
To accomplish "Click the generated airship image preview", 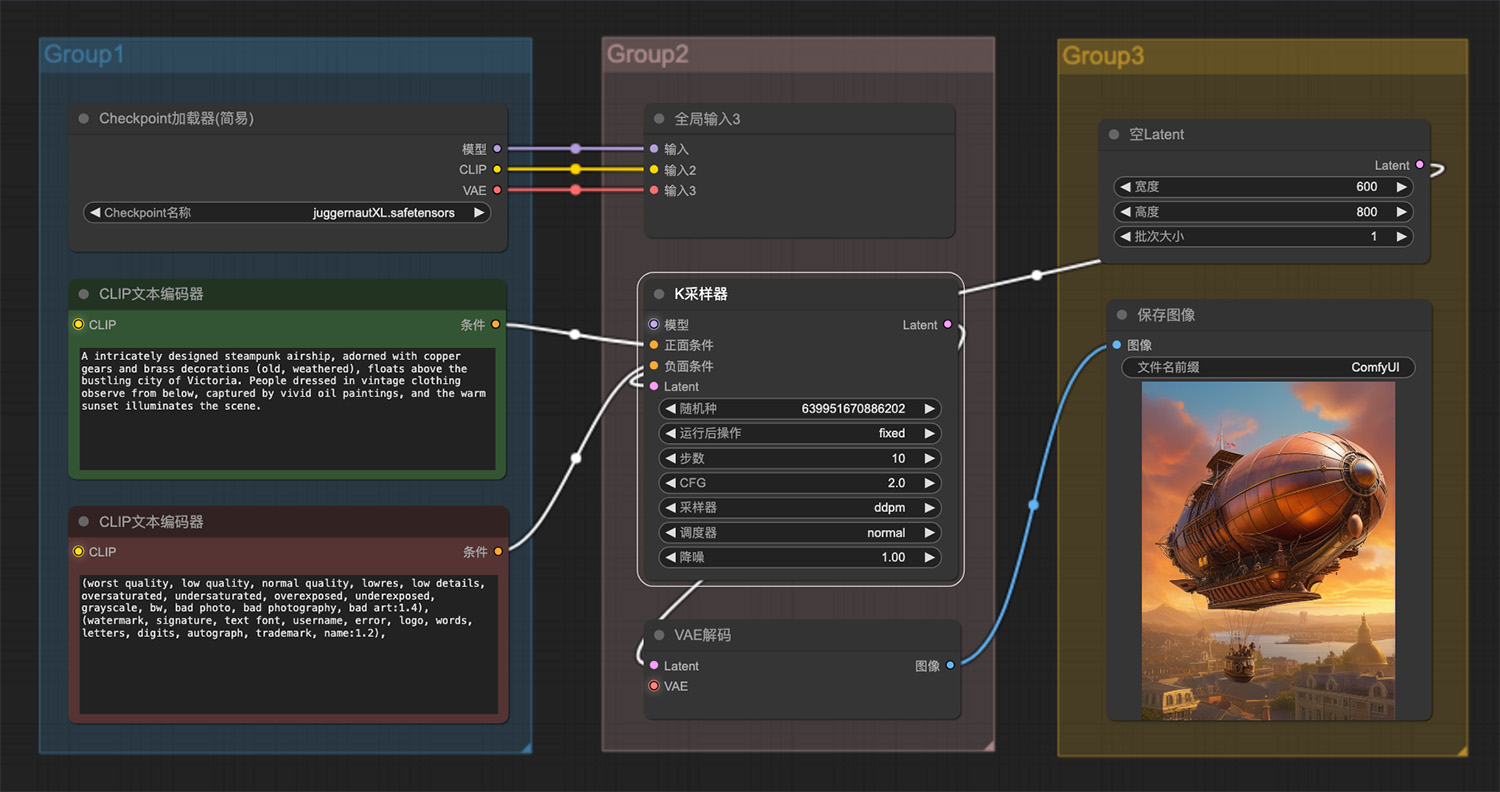I will coord(1268,550).
